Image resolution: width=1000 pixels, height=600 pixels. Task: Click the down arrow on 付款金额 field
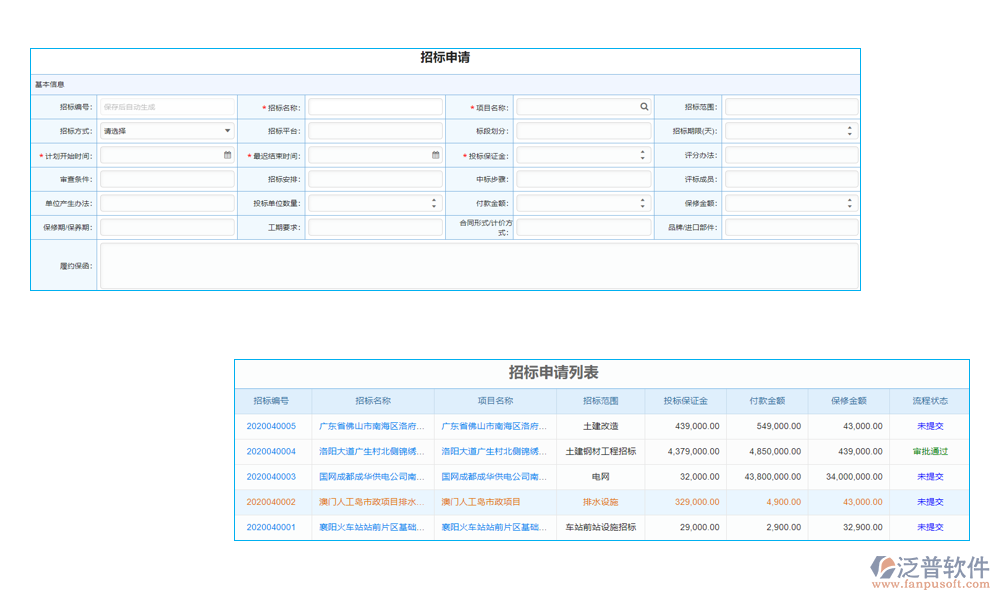click(643, 206)
